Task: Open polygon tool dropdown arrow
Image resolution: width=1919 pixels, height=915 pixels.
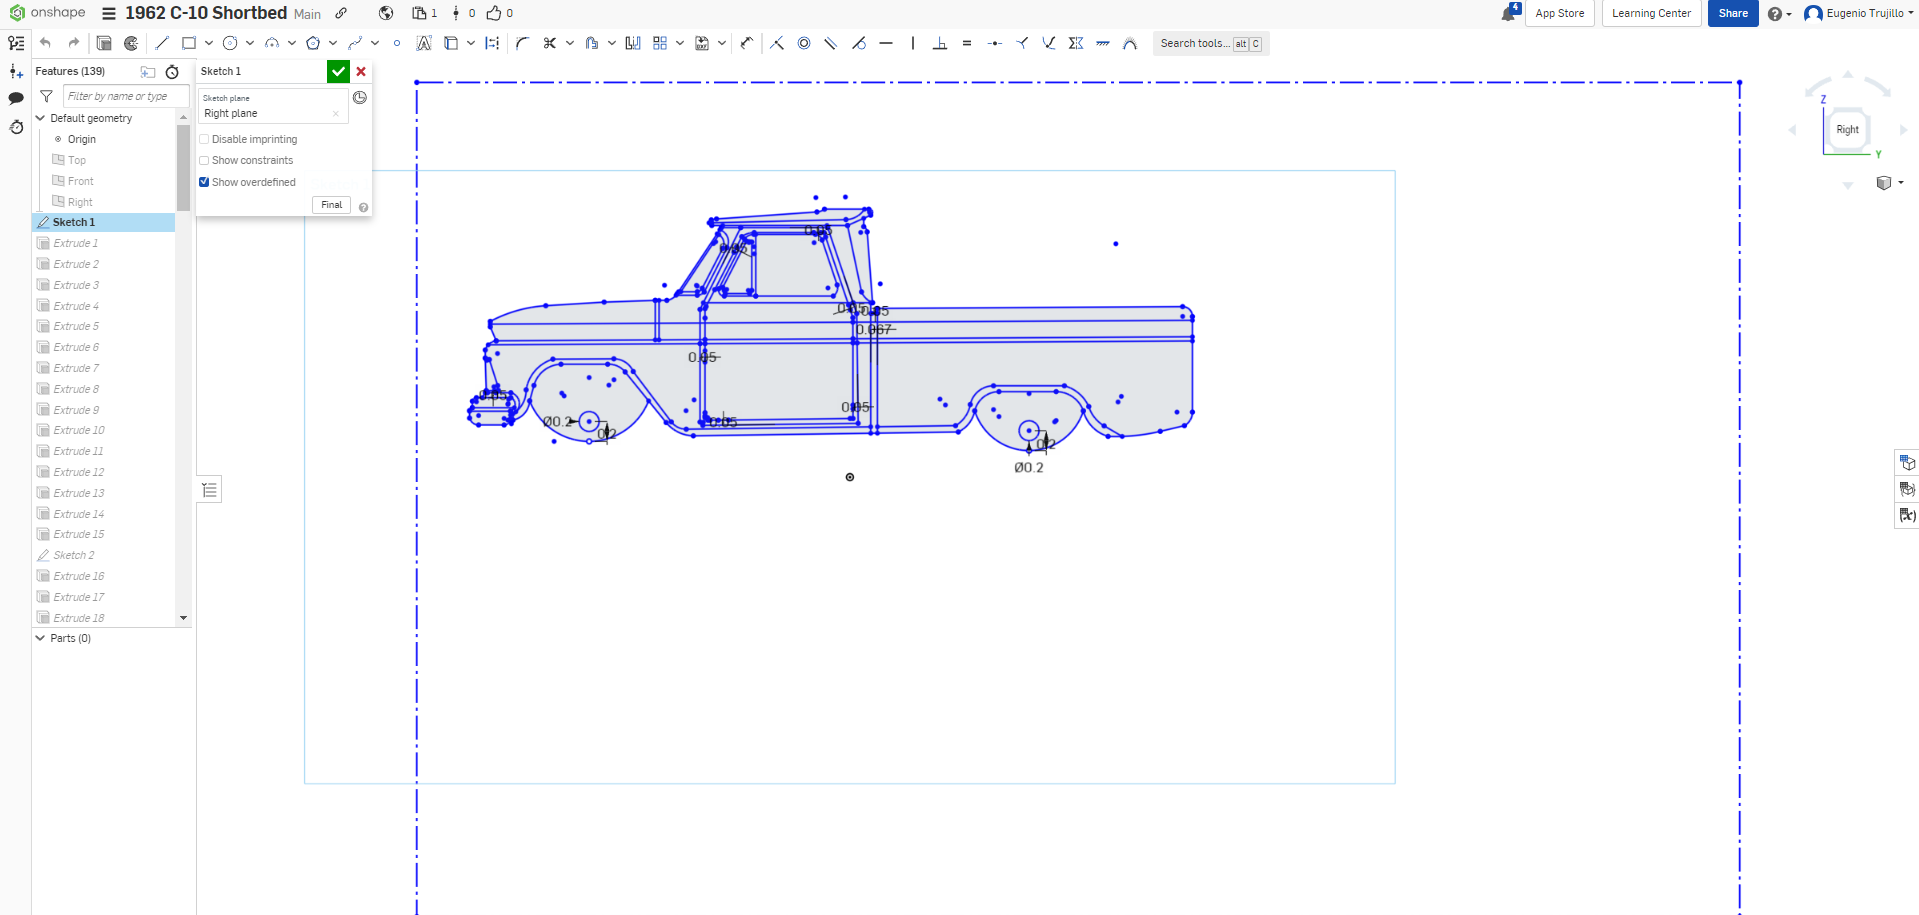Action: [333, 43]
